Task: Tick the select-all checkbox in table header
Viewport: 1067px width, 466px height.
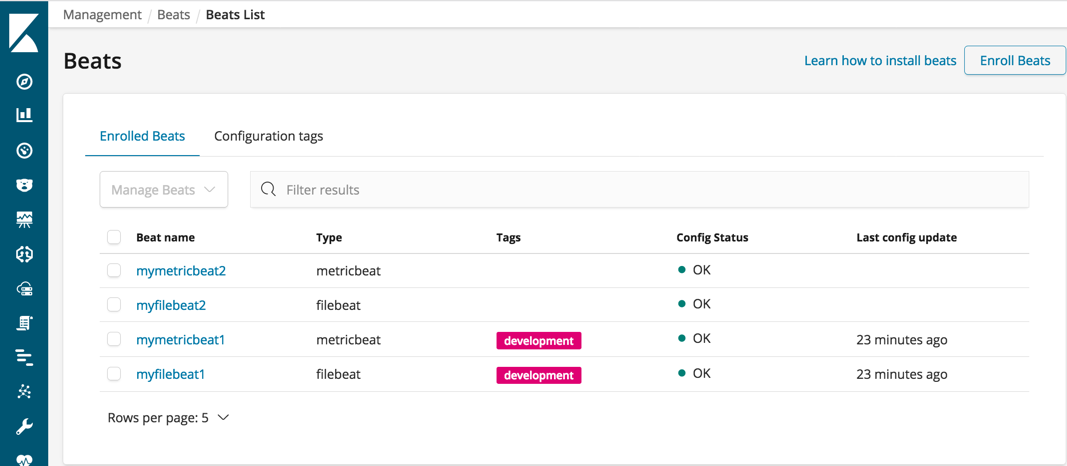Action: (114, 238)
